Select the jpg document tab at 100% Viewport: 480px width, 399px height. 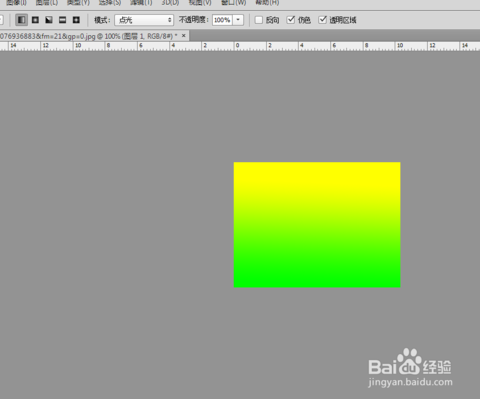(x=88, y=36)
